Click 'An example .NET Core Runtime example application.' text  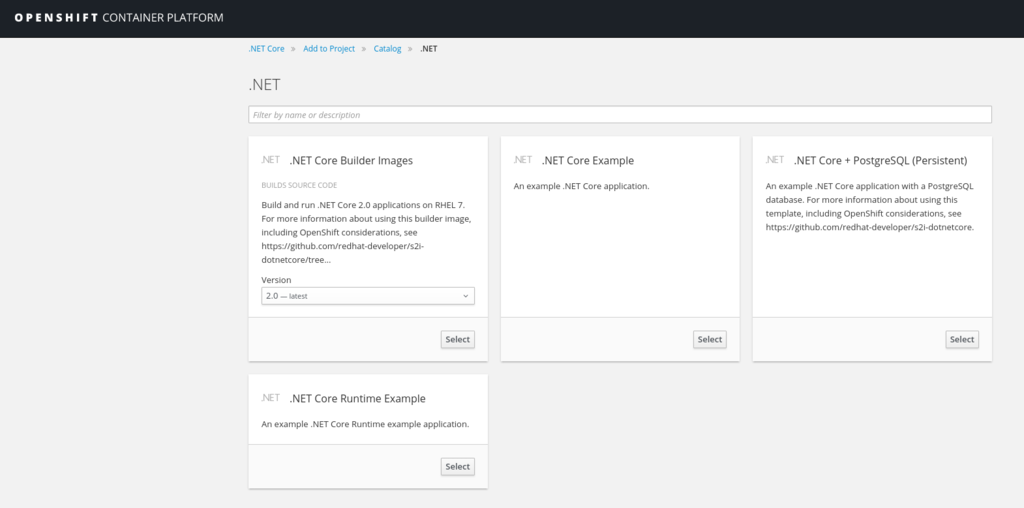pos(365,424)
